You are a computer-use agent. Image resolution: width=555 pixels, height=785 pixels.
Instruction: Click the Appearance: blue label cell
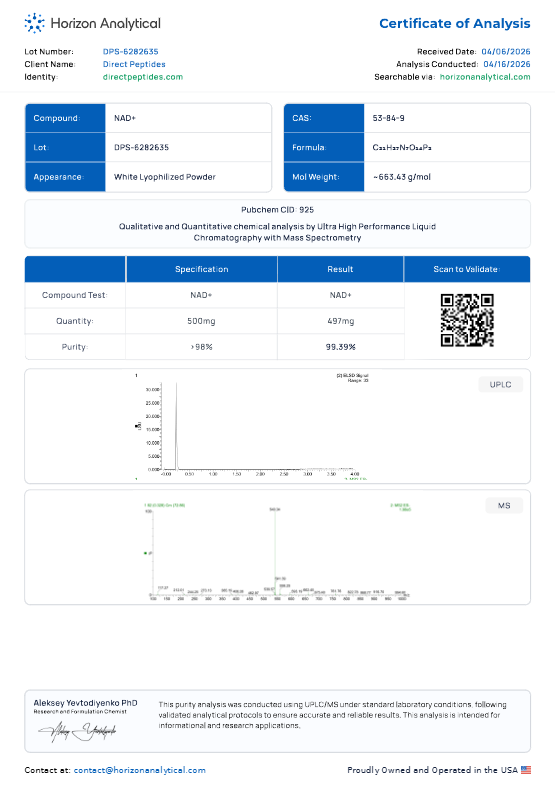click(66, 177)
